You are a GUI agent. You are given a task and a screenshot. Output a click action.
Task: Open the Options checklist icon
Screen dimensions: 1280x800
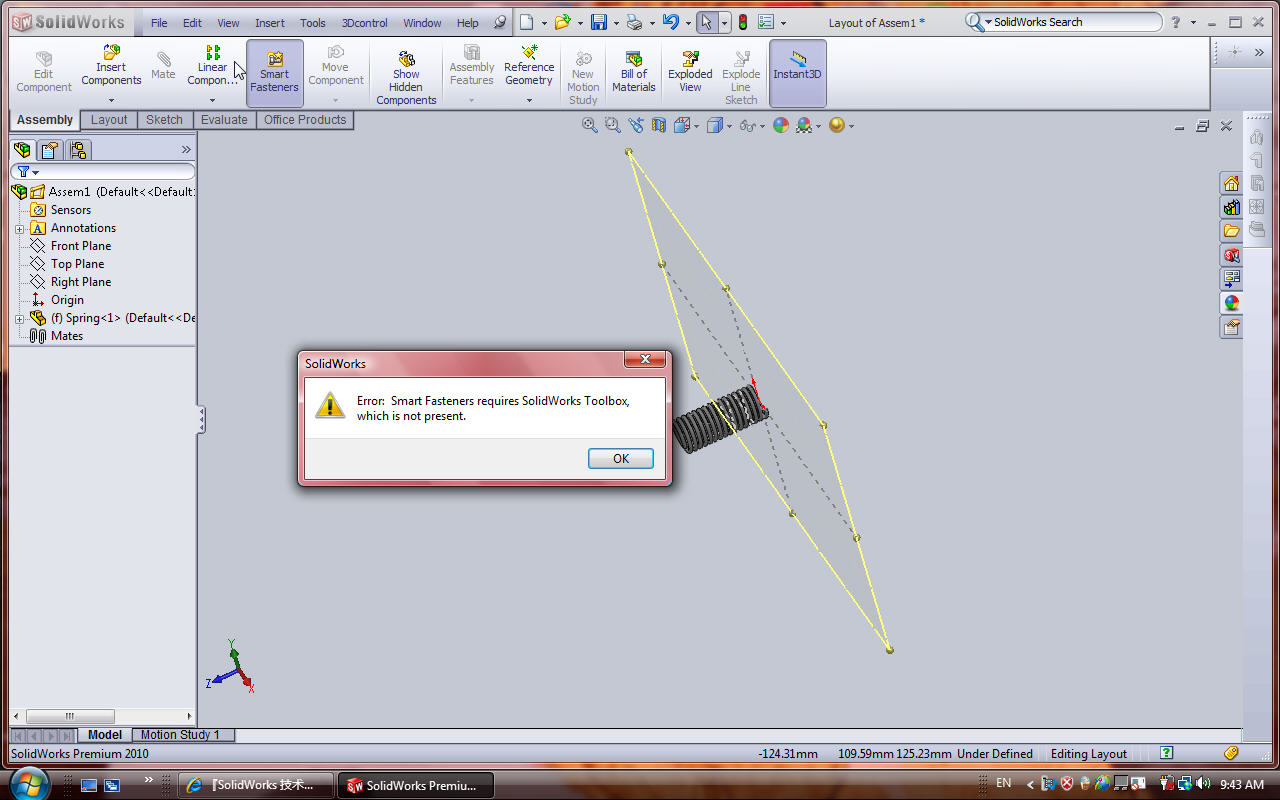[767, 22]
